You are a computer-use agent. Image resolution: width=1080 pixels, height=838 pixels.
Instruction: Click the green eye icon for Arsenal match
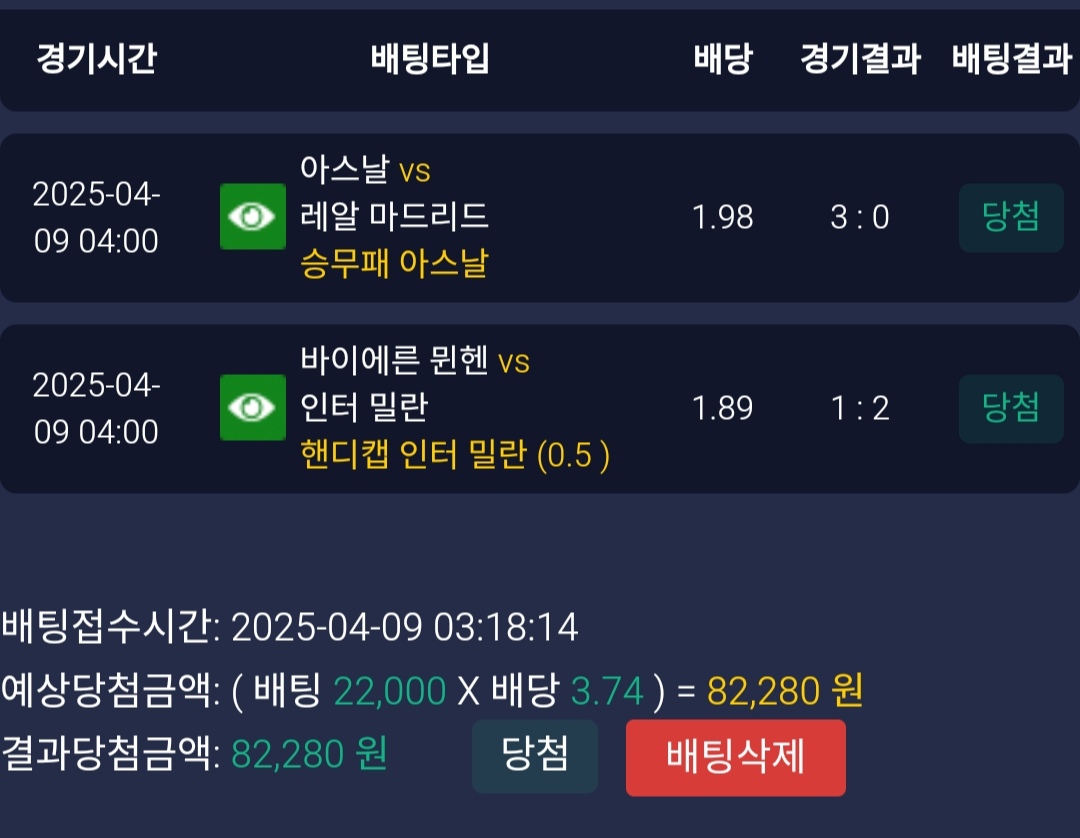coord(253,217)
